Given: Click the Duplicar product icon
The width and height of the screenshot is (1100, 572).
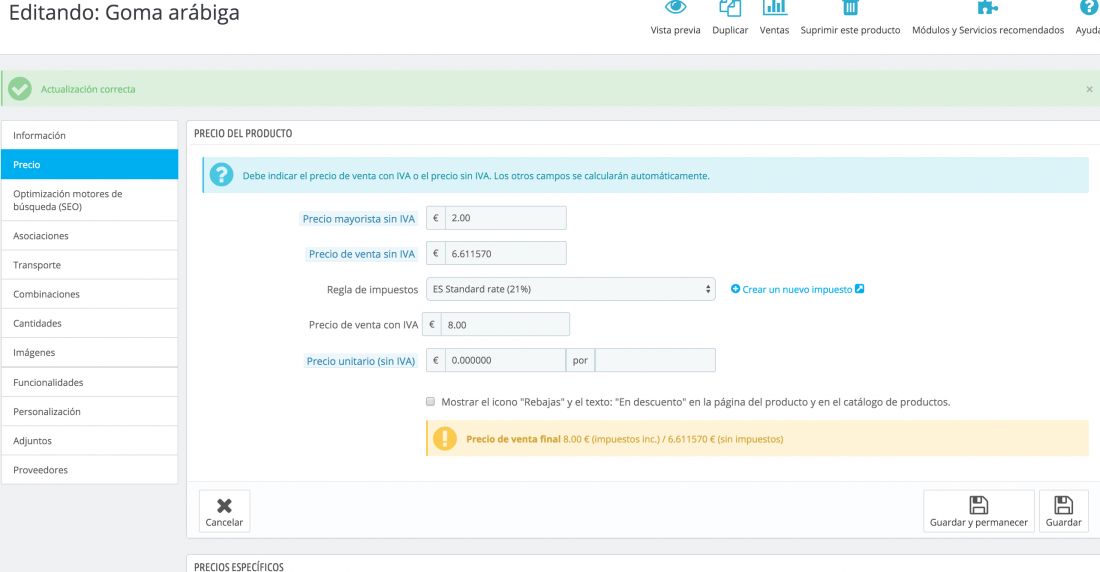Looking at the screenshot, I should pos(730,8).
